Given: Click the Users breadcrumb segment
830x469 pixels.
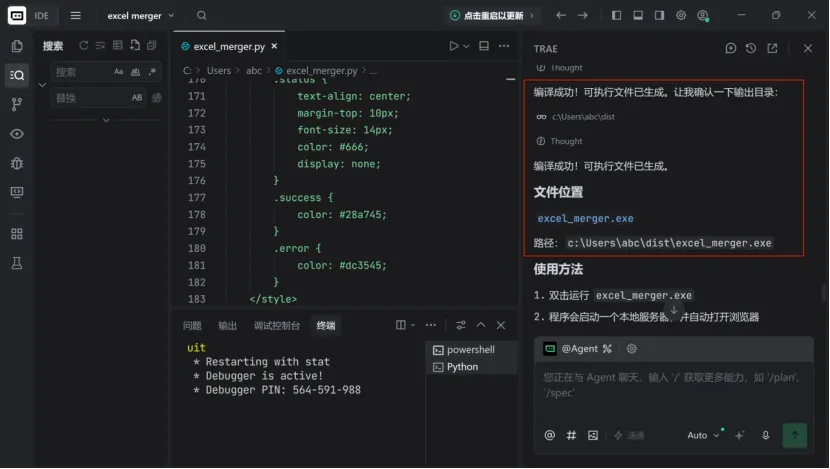Looking at the screenshot, I should coord(219,70).
